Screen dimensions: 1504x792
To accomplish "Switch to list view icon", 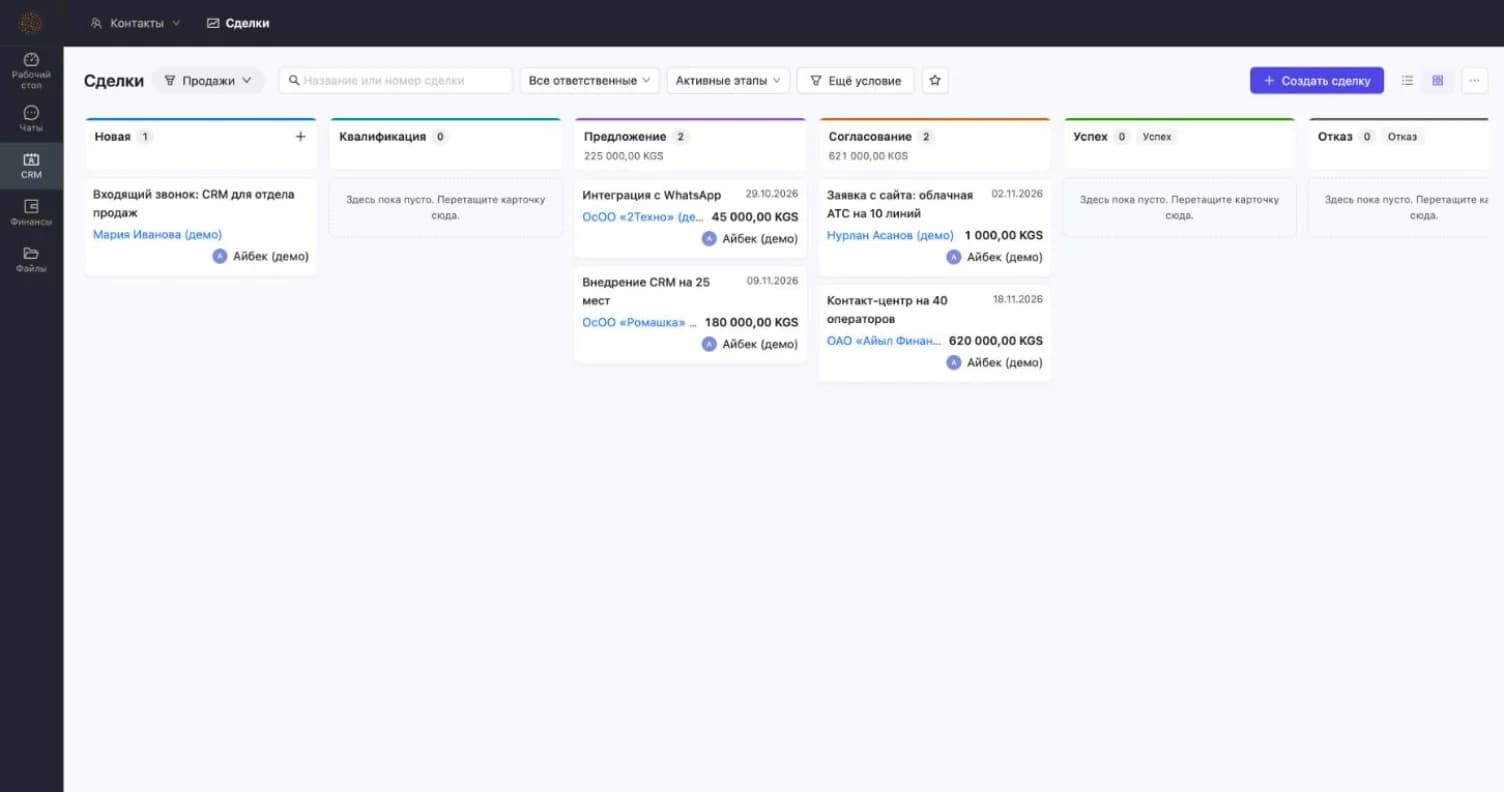I will pos(1407,81).
